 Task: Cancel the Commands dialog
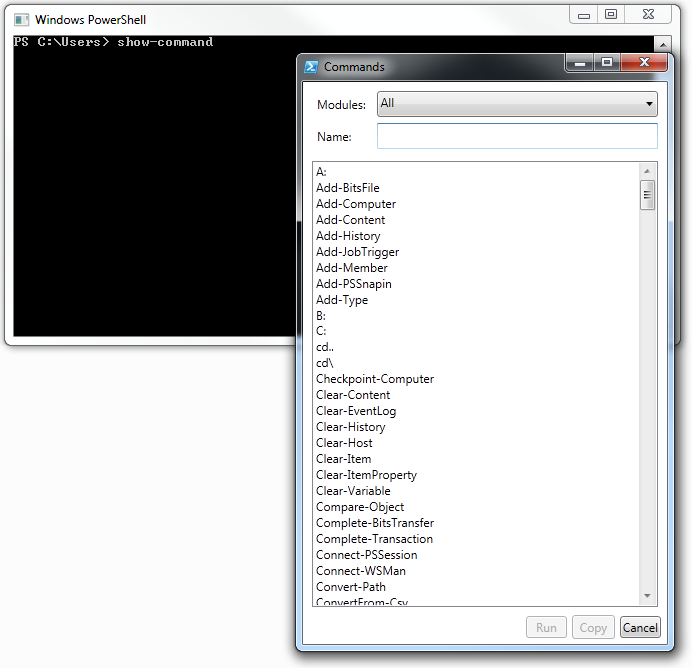coord(640,627)
